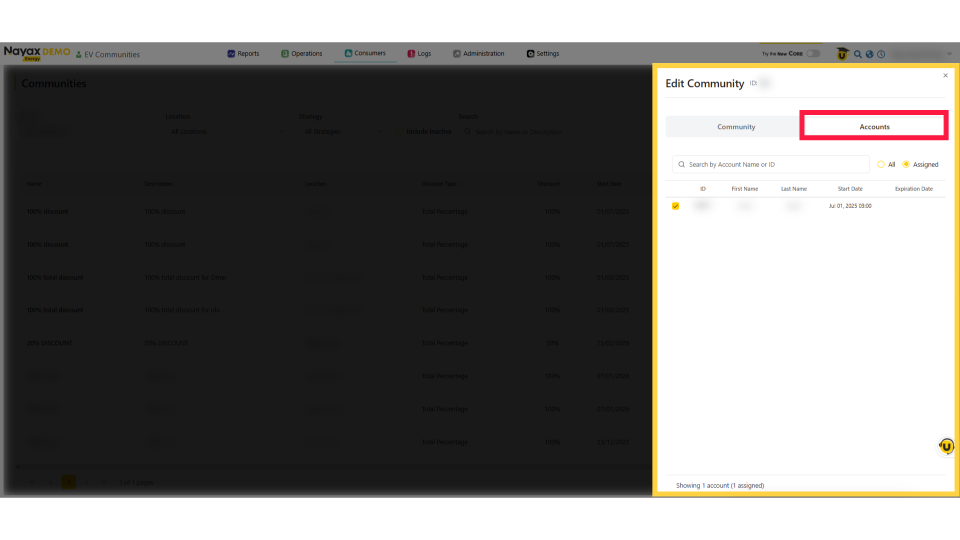Open the Administration menu
Viewport: 960px width, 540px height.
click(x=478, y=54)
